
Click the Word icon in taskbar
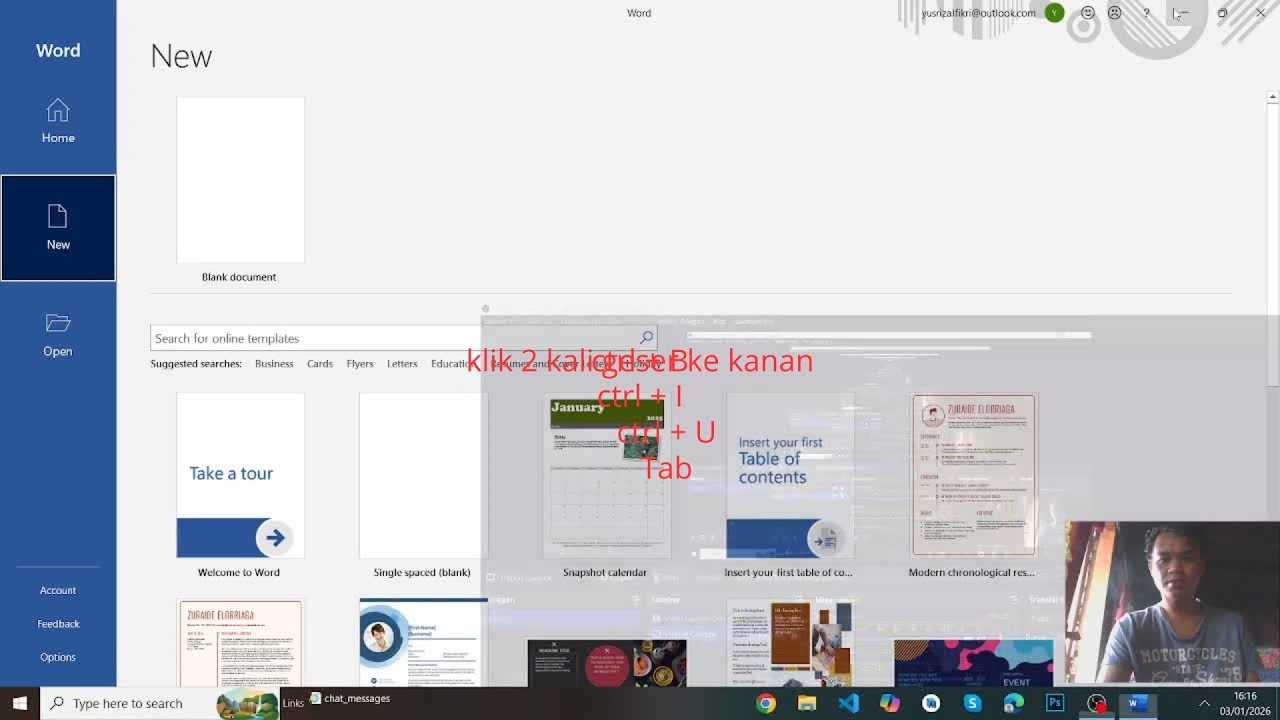(1136, 704)
